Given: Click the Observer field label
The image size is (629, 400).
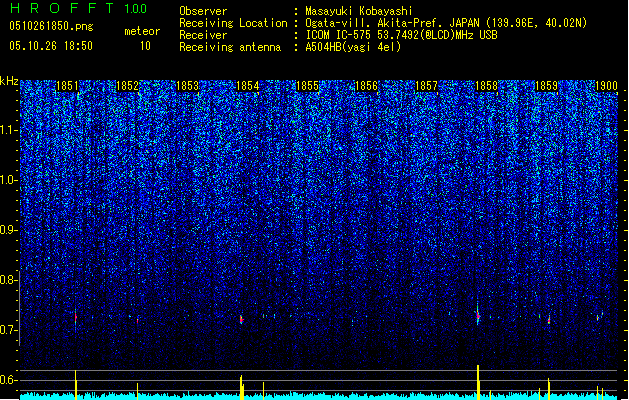Looking at the screenshot, I should tap(203, 11).
